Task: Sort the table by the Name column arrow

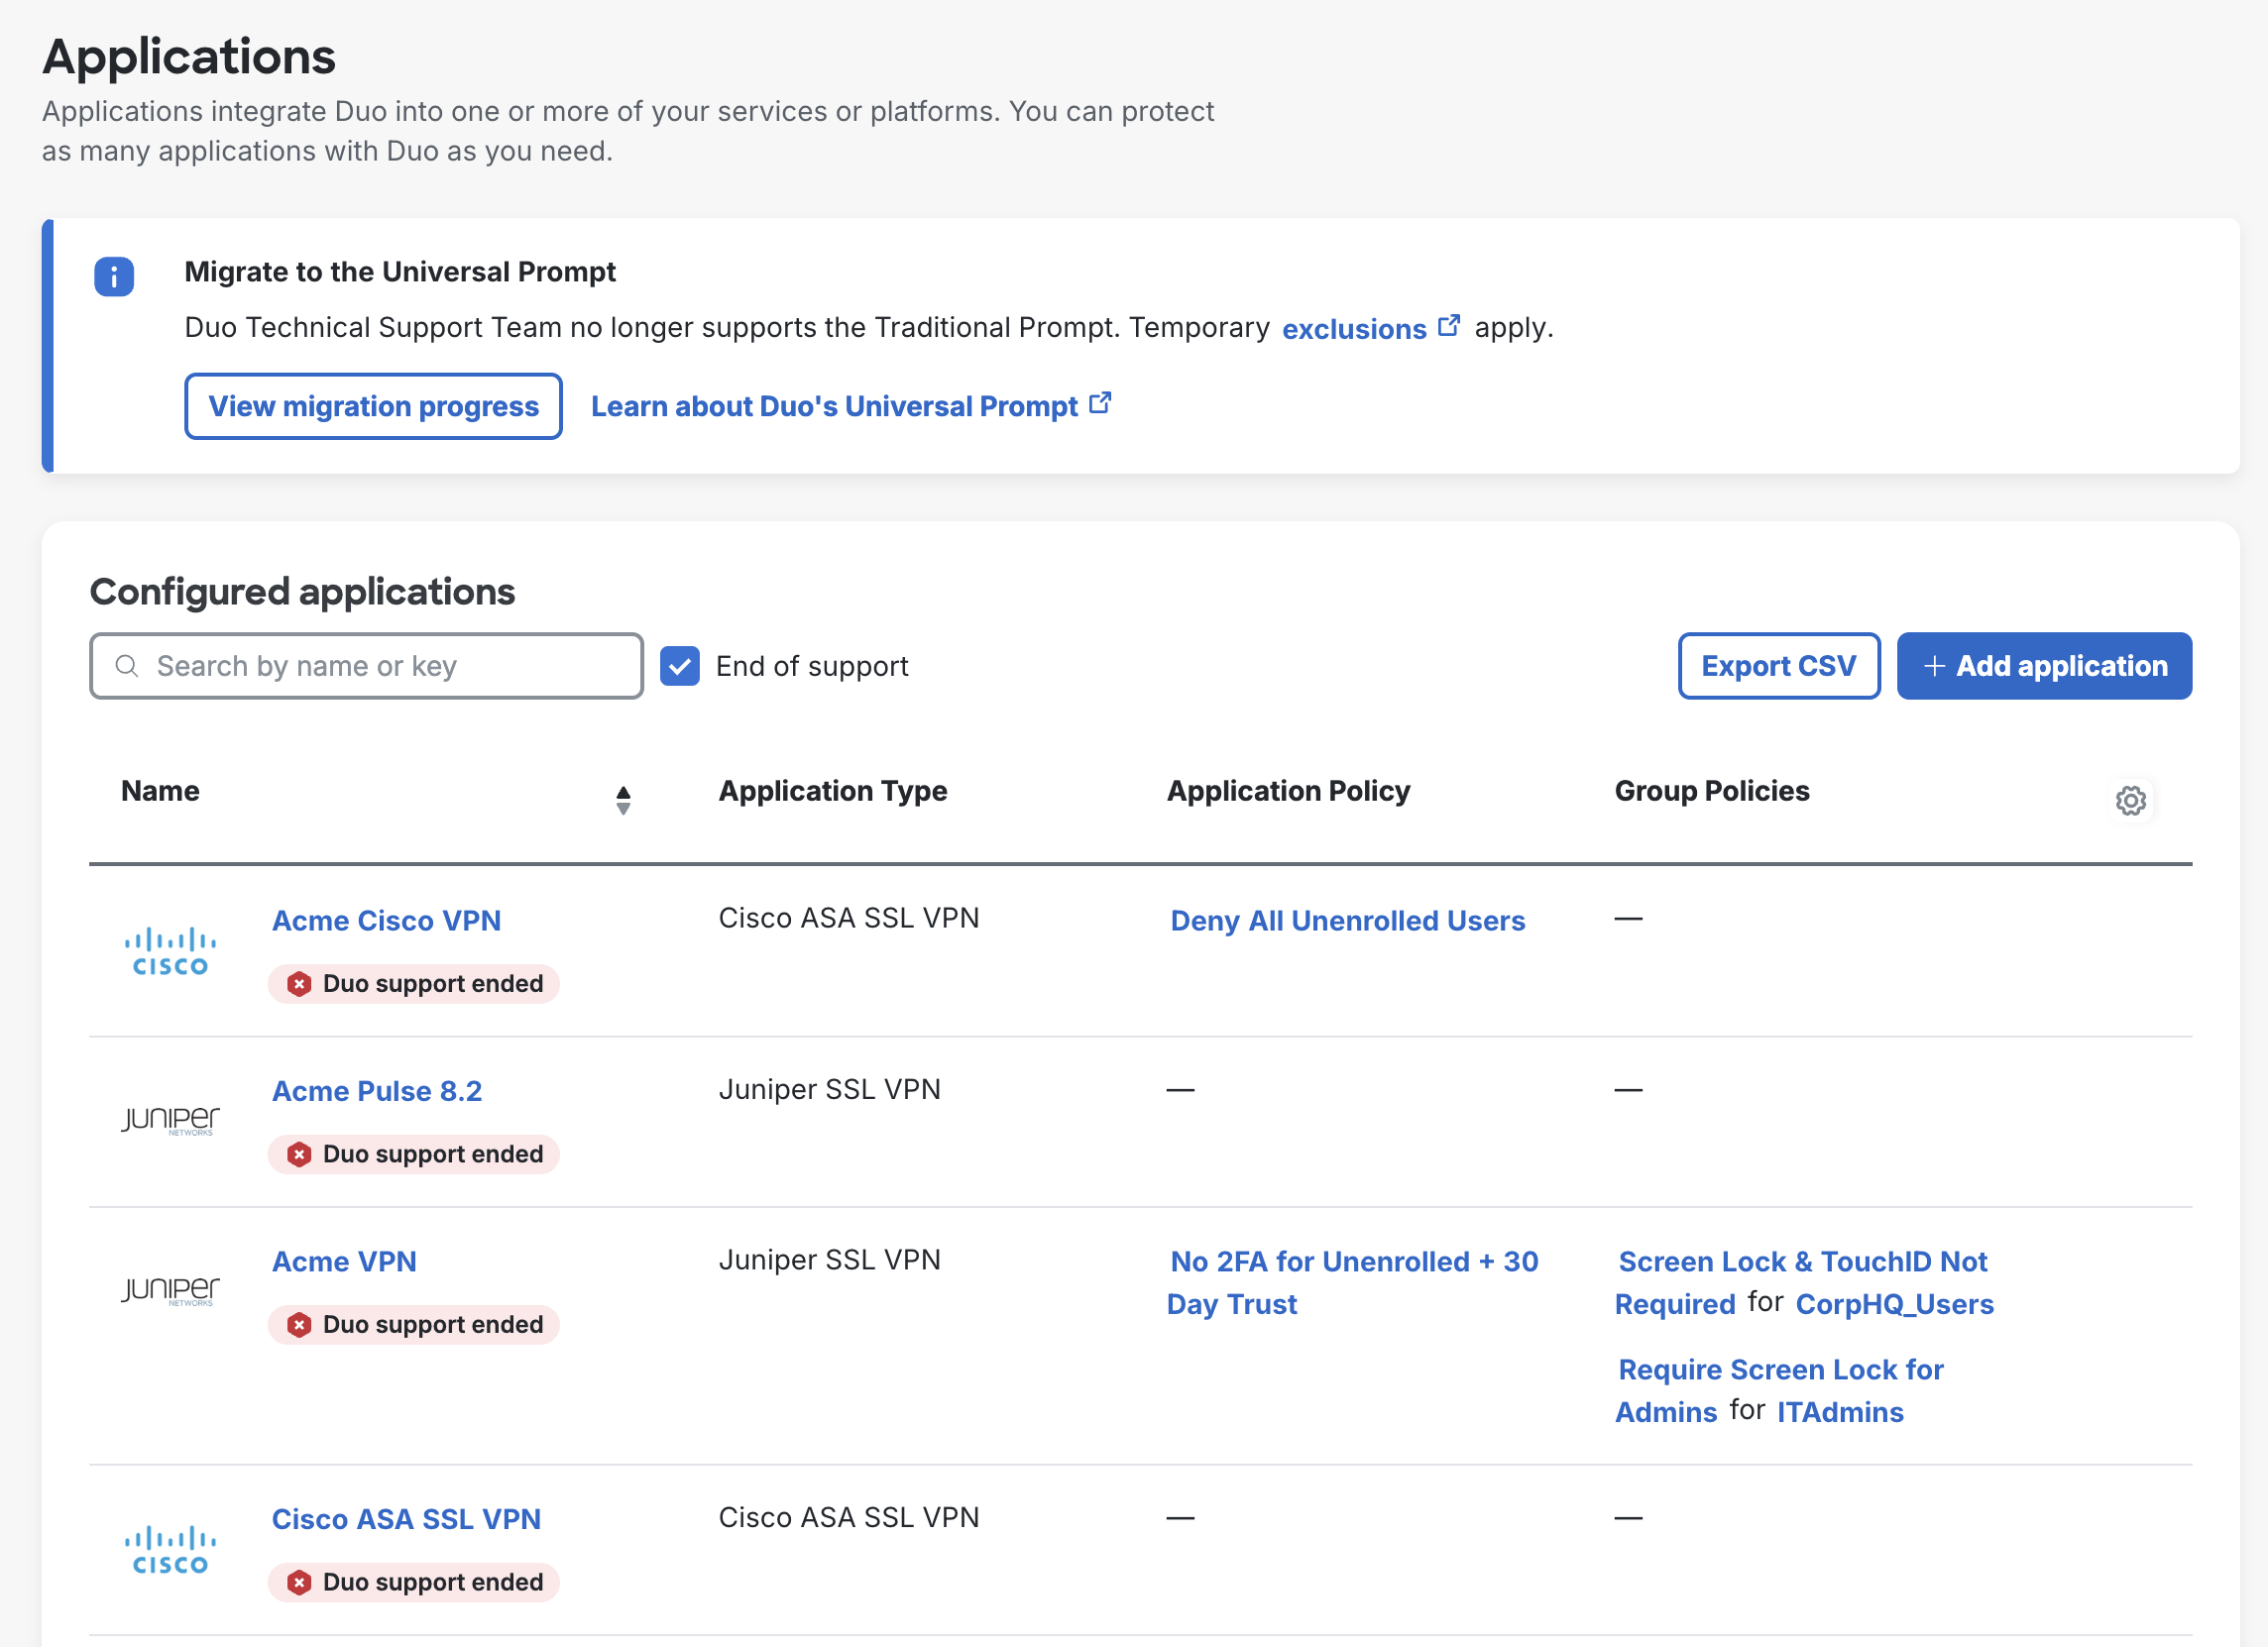Action: point(623,799)
